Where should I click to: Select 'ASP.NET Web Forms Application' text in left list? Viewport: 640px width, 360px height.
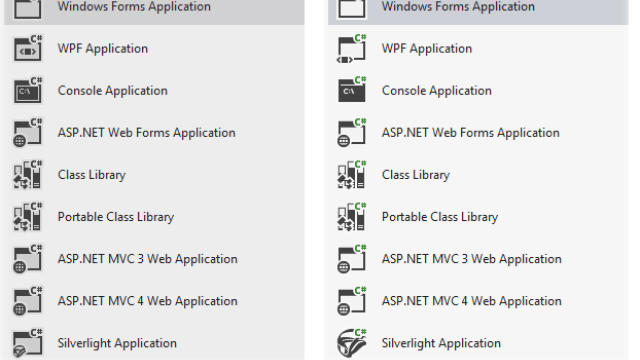(x=147, y=133)
